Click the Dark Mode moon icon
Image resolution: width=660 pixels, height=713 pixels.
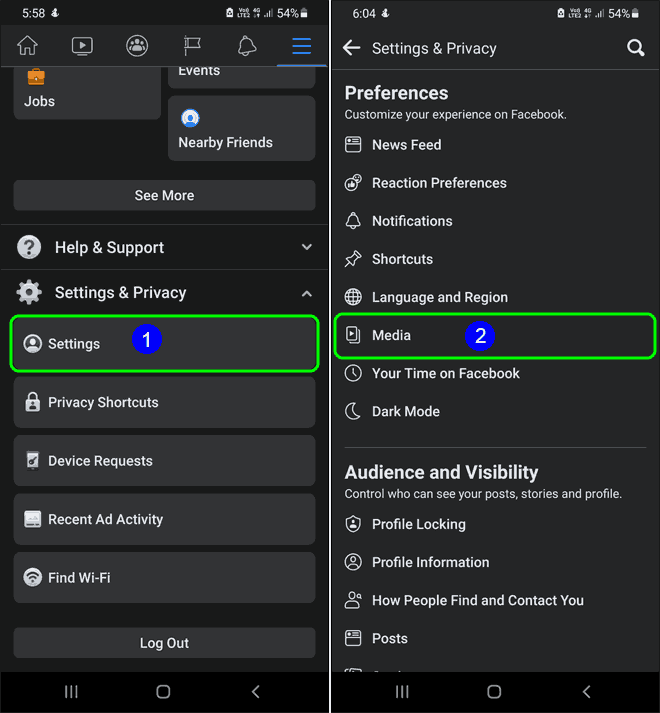coord(353,412)
